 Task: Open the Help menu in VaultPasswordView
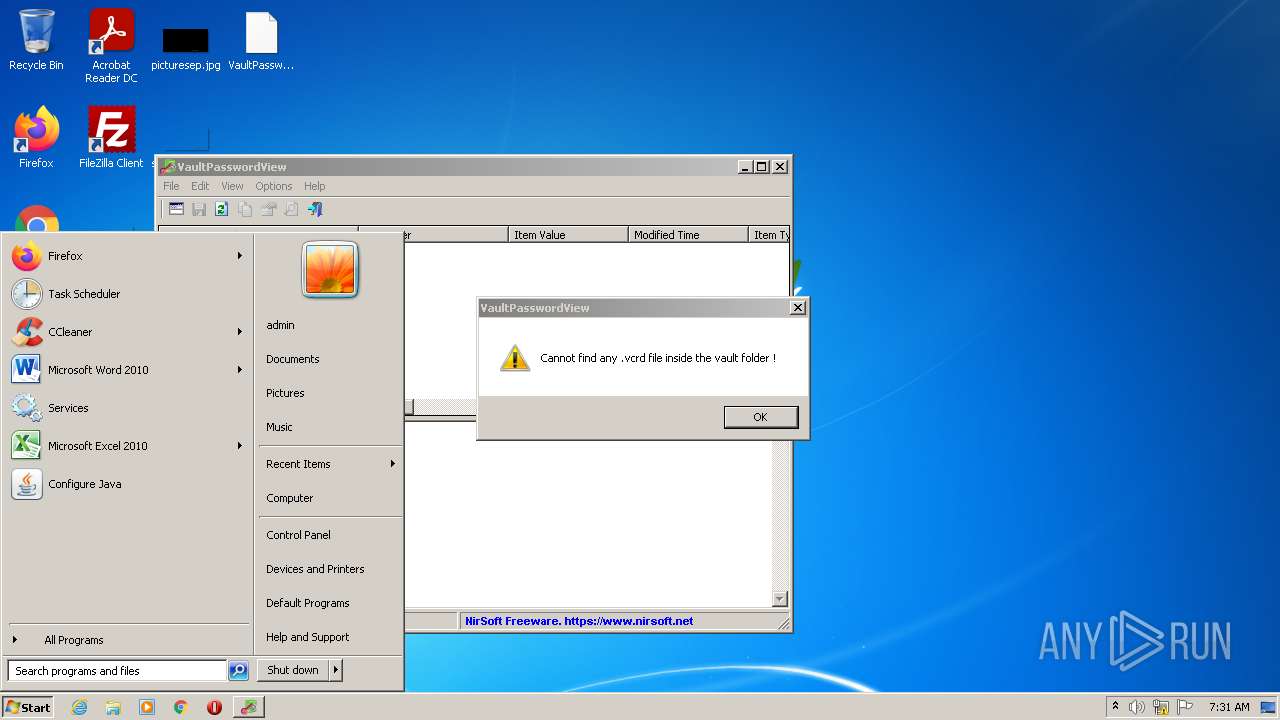[x=315, y=186]
